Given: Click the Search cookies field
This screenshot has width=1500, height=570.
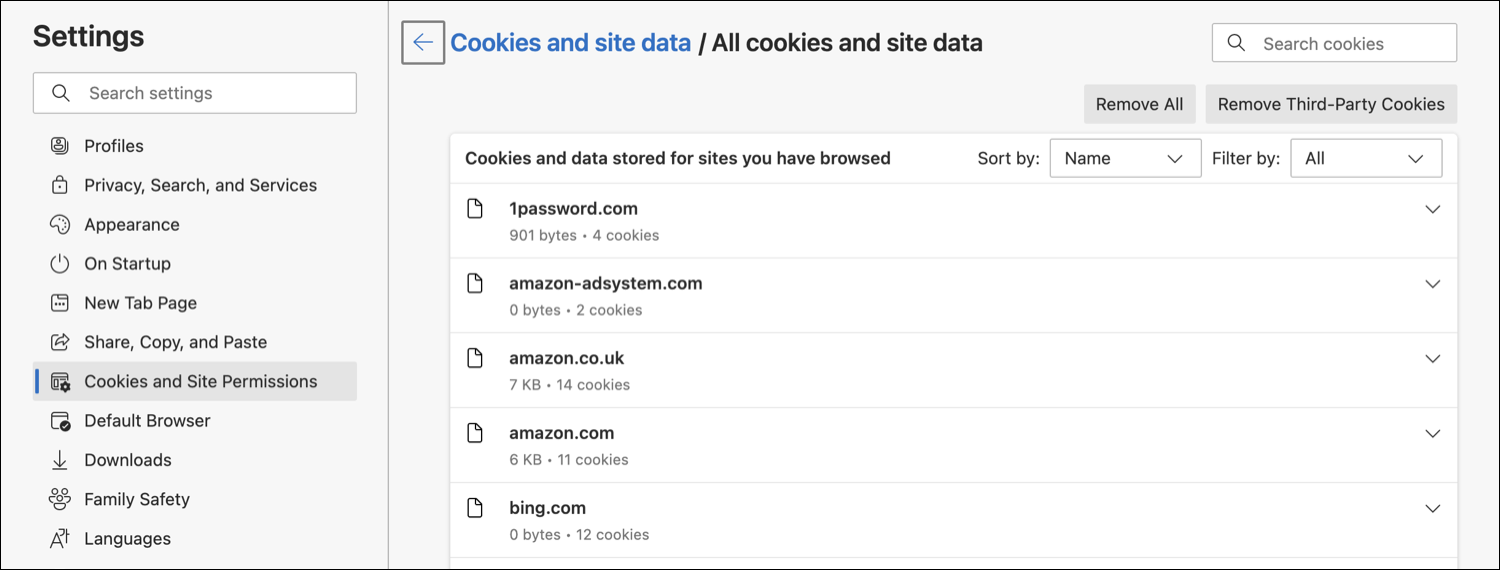Looking at the screenshot, I should (x=1334, y=43).
